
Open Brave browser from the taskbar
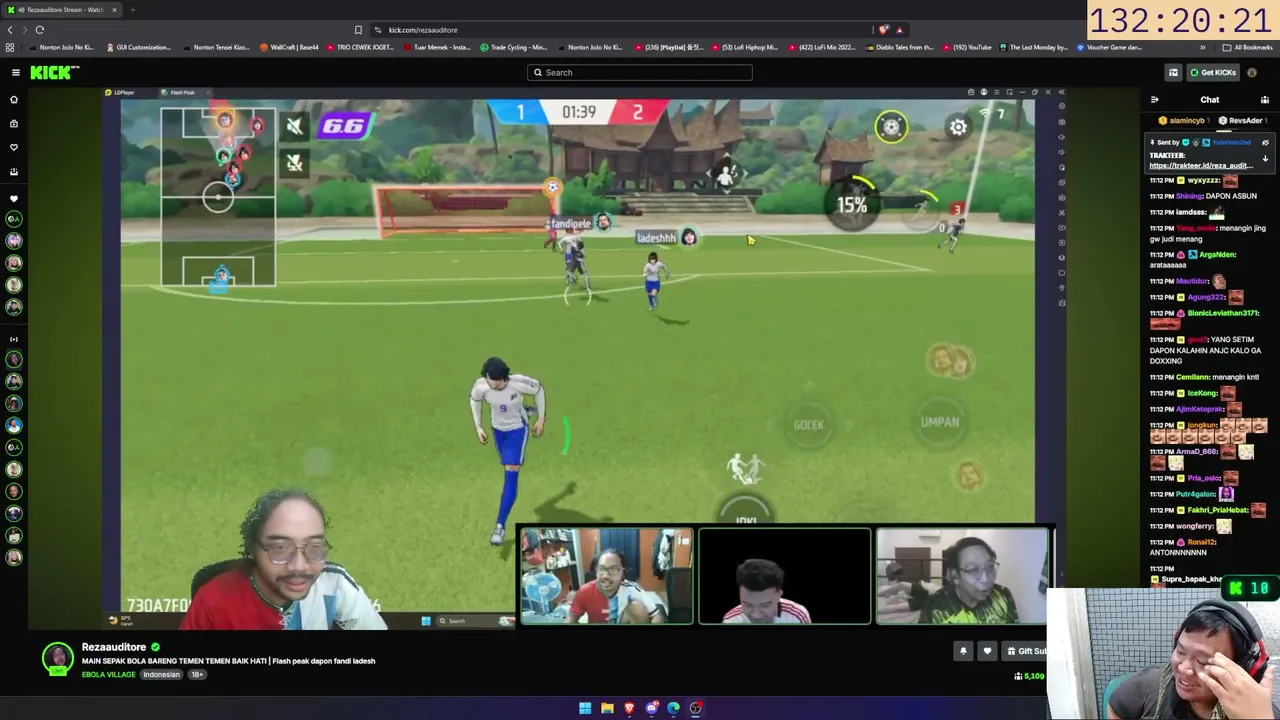pos(629,708)
